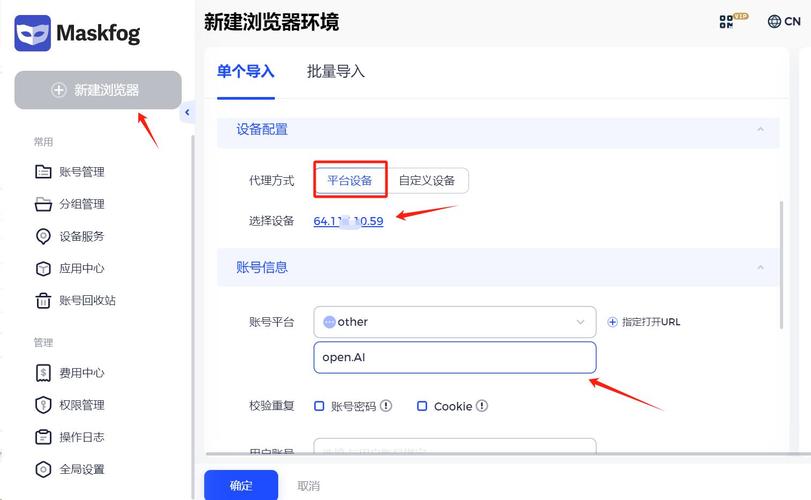This screenshot has width=811, height=500.
Task: Focus the open.AI text input field
Action: pyautogui.click(x=455, y=357)
